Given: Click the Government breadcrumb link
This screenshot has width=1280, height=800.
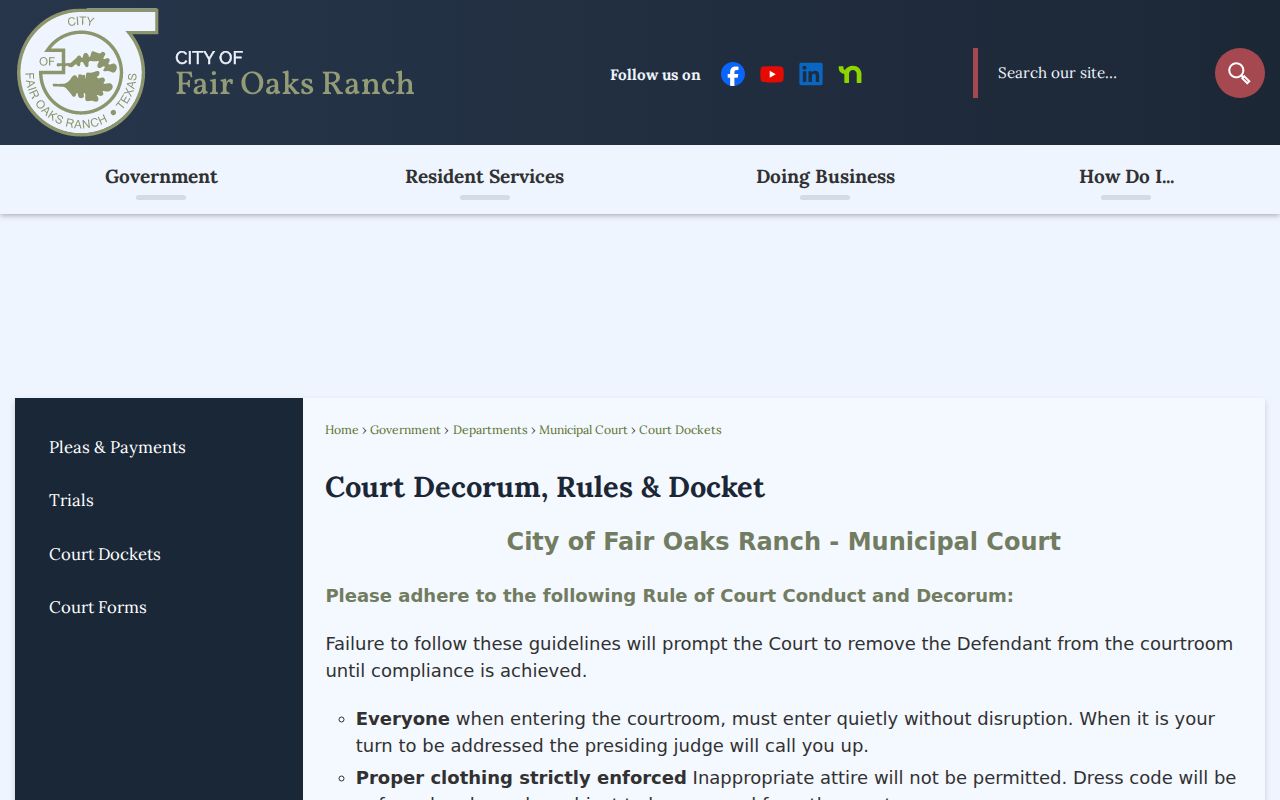Looking at the screenshot, I should 405,430.
